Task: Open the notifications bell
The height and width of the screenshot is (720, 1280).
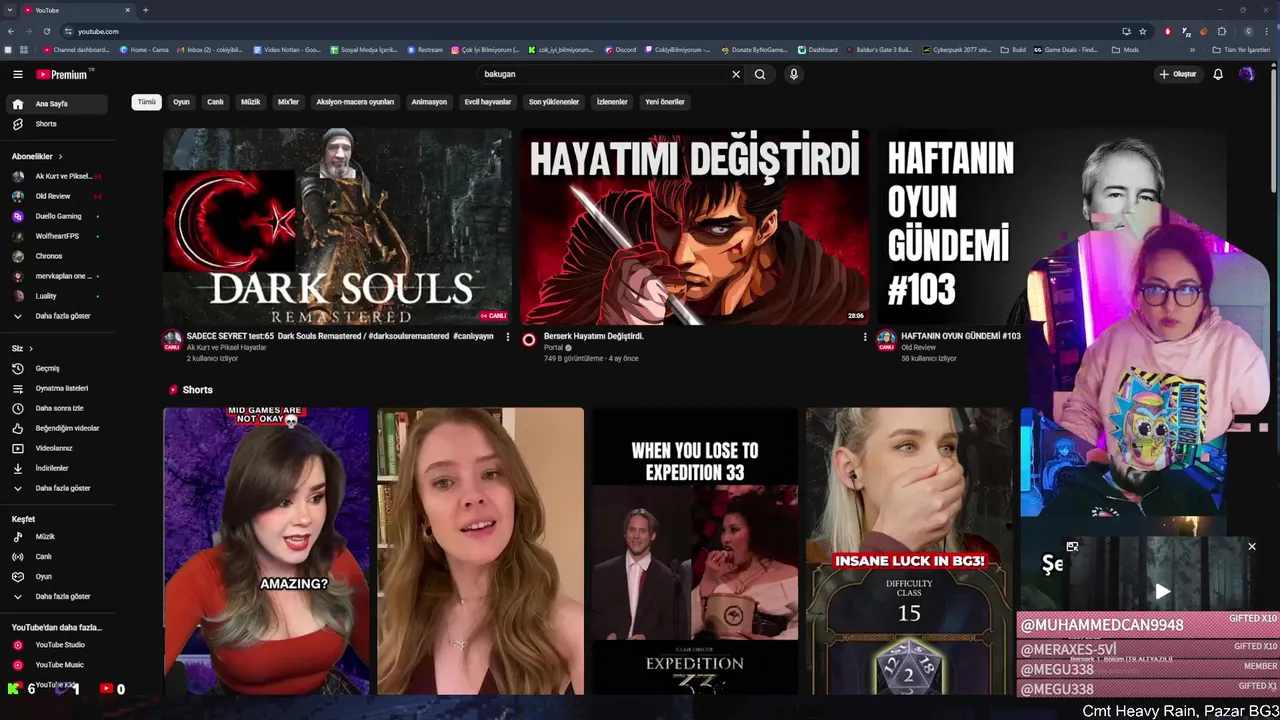Action: [x=1218, y=74]
